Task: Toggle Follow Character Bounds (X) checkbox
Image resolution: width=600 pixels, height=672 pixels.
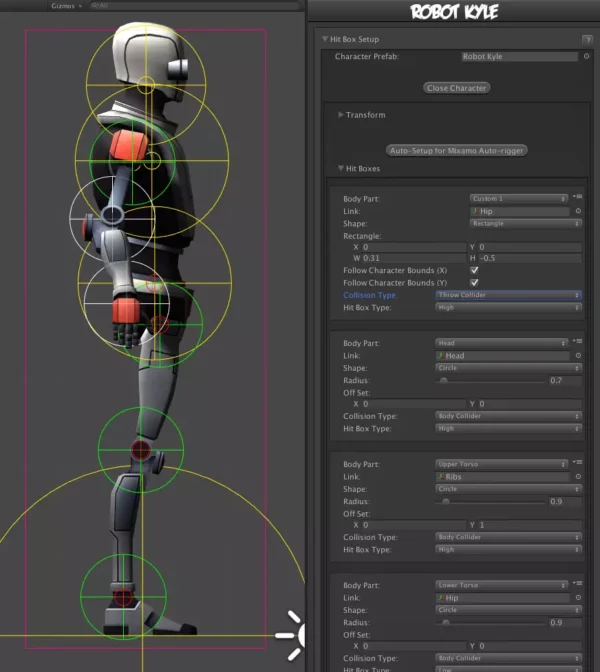Action: [x=474, y=270]
